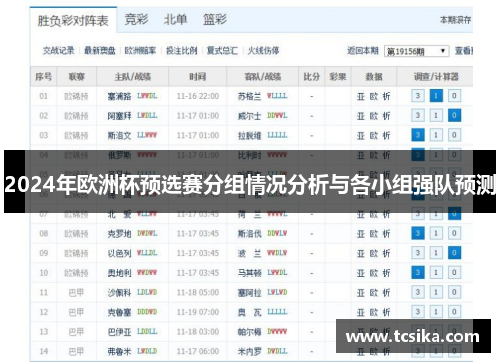Open 析 analysis for row 10 奥地利

point(386,273)
